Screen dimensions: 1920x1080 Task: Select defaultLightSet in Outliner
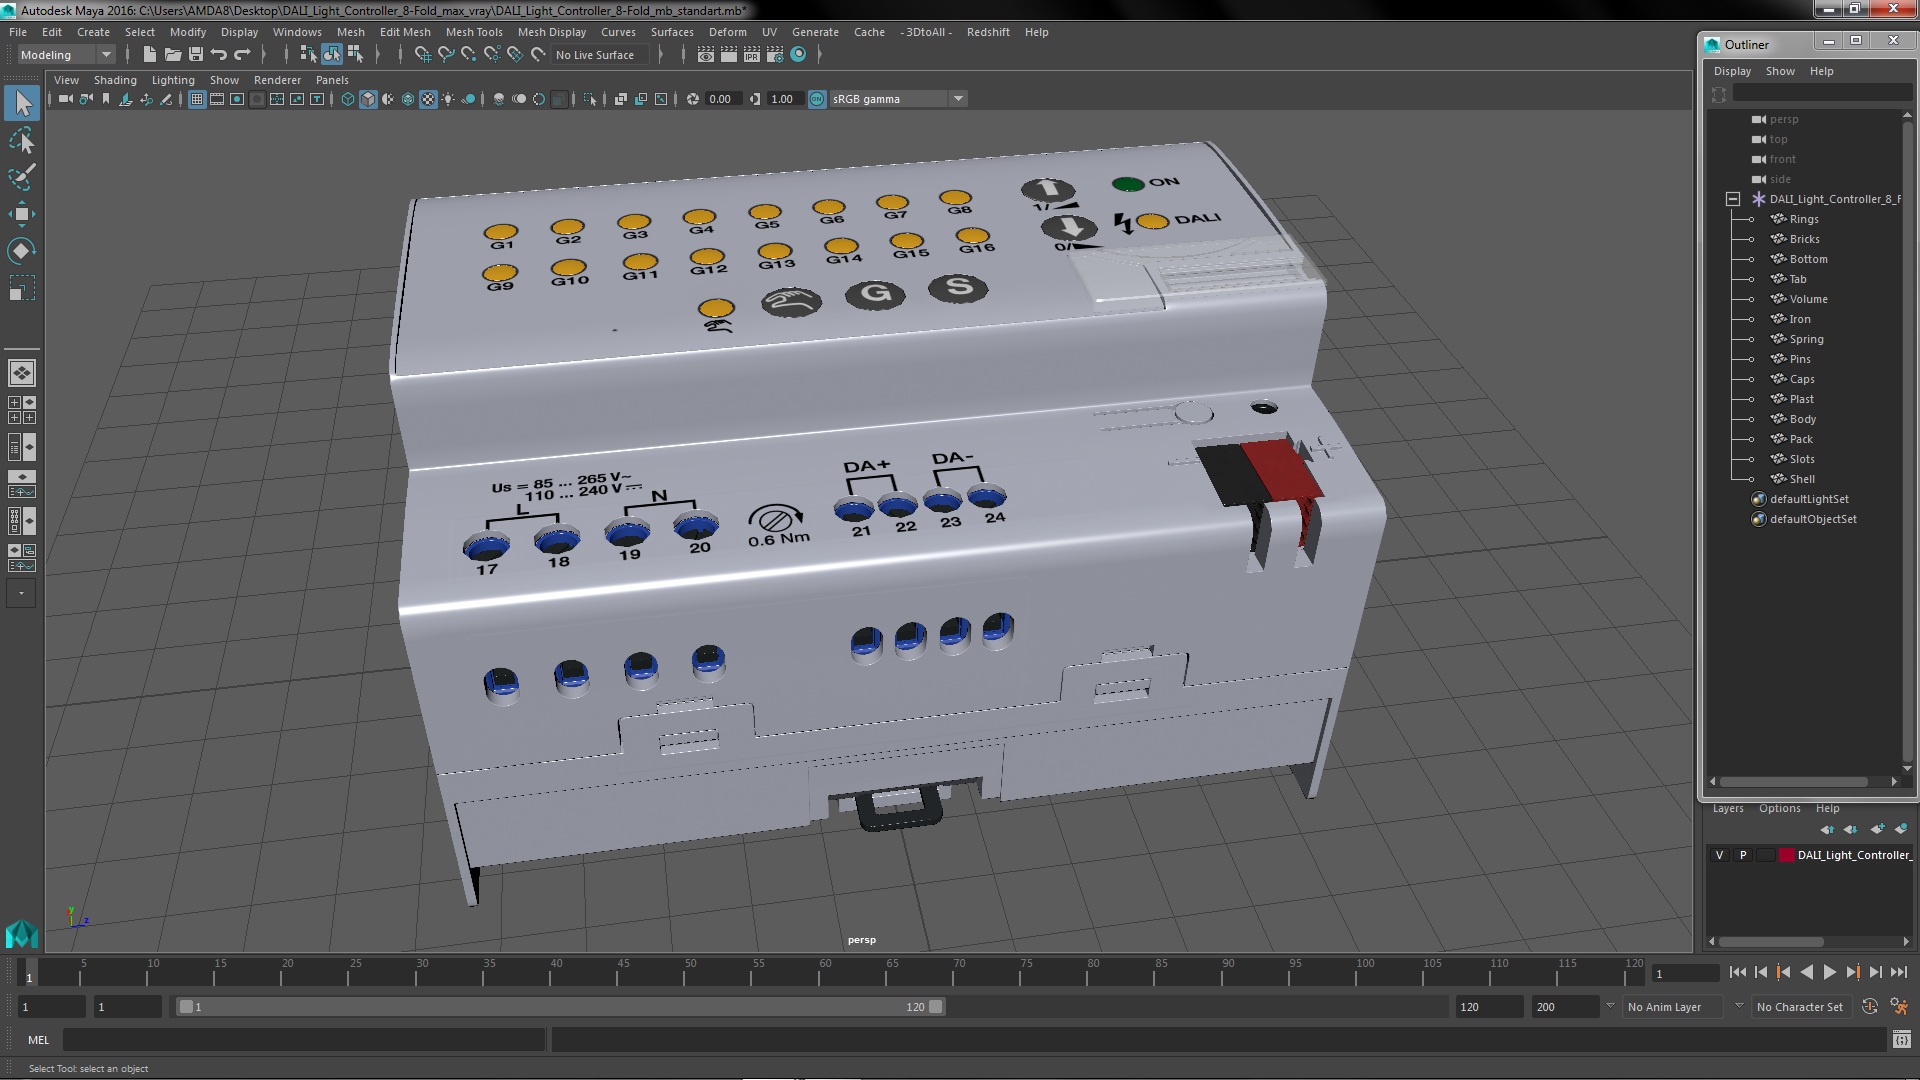(x=1809, y=499)
